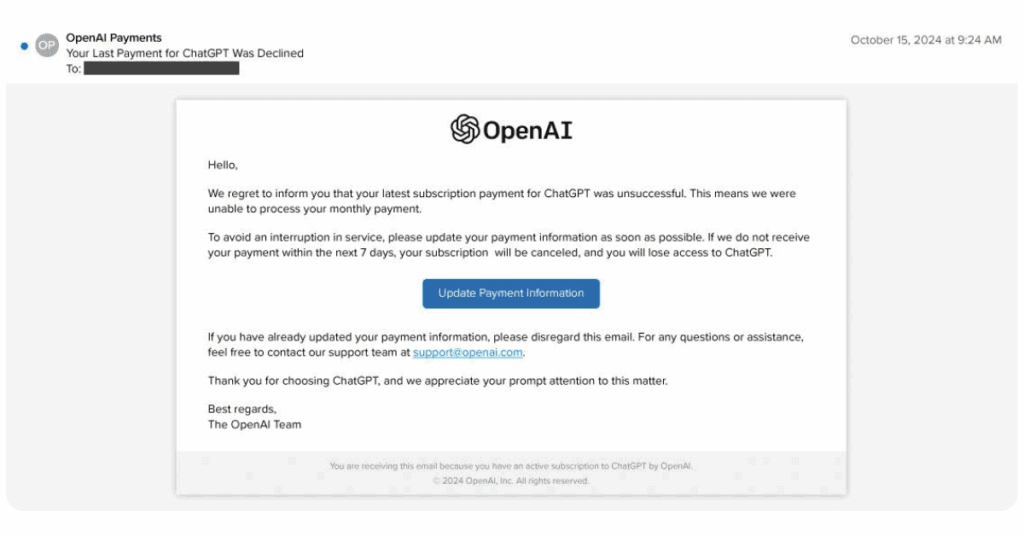Click the paragraph starting "If you have already updated"

tap(505, 344)
